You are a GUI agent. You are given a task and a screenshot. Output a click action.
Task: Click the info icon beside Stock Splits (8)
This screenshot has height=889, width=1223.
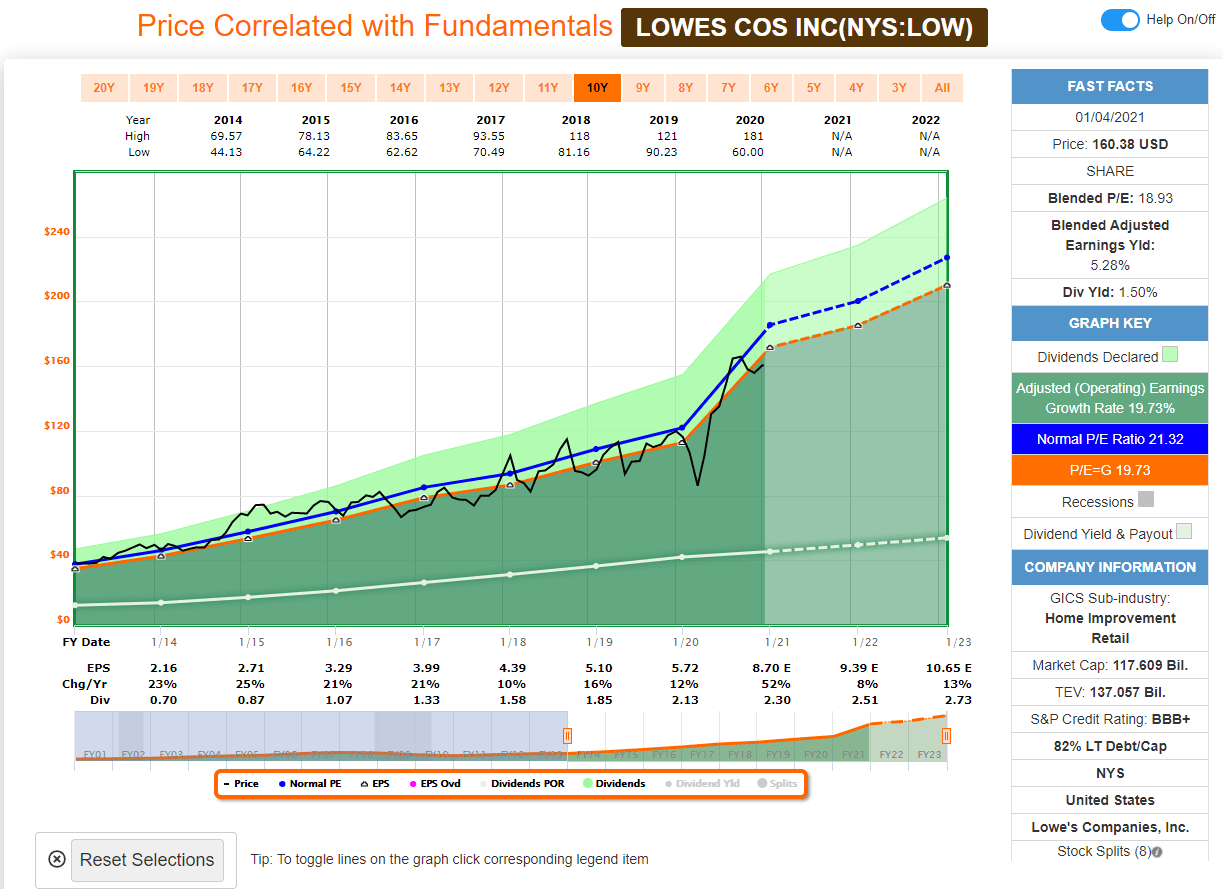[1158, 851]
